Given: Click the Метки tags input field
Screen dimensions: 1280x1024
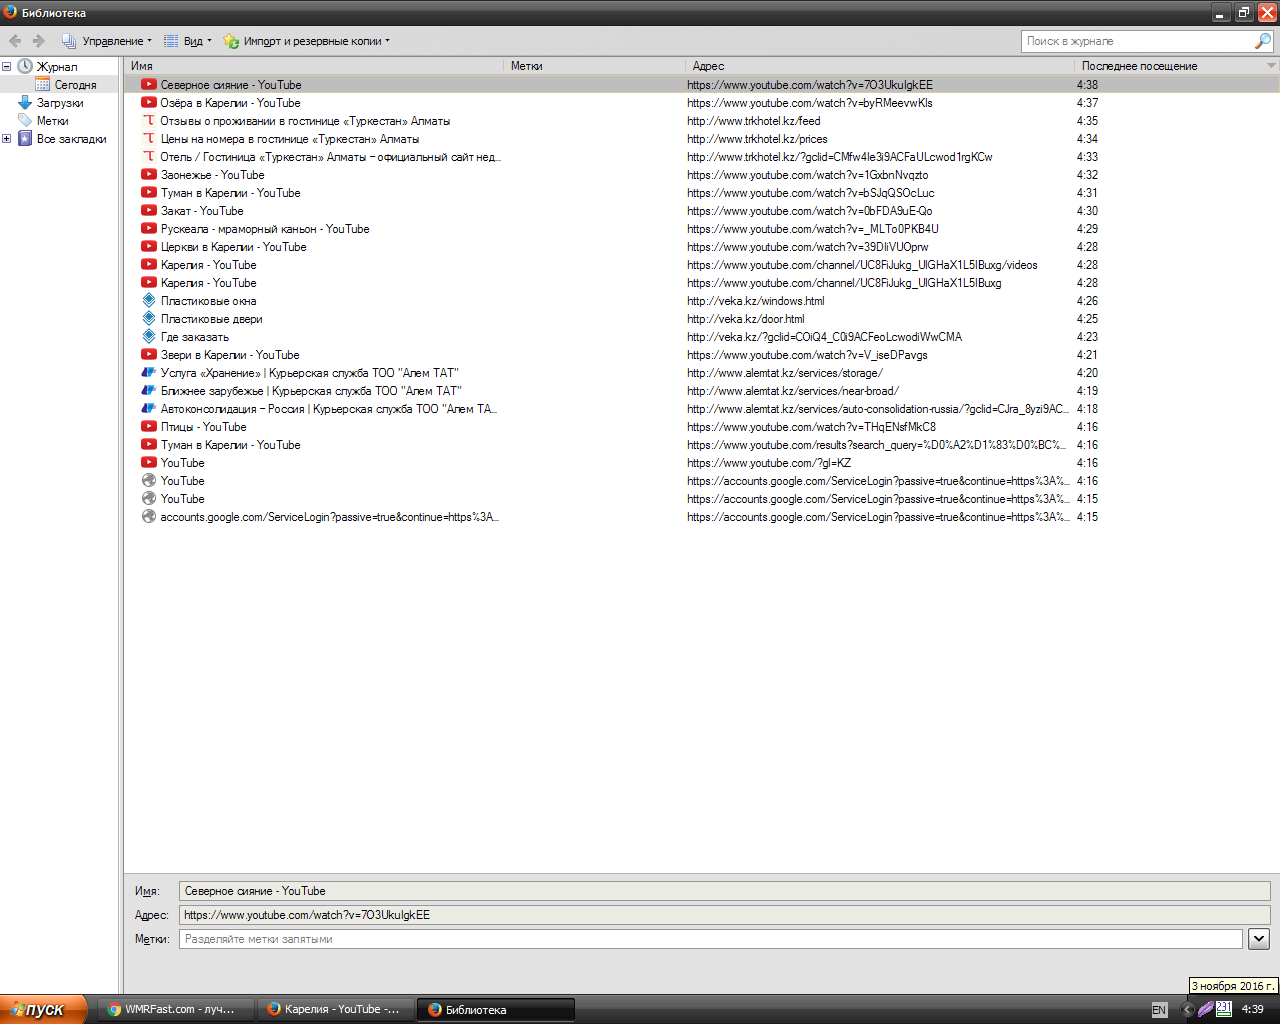Looking at the screenshot, I should click(x=710, y=939).
